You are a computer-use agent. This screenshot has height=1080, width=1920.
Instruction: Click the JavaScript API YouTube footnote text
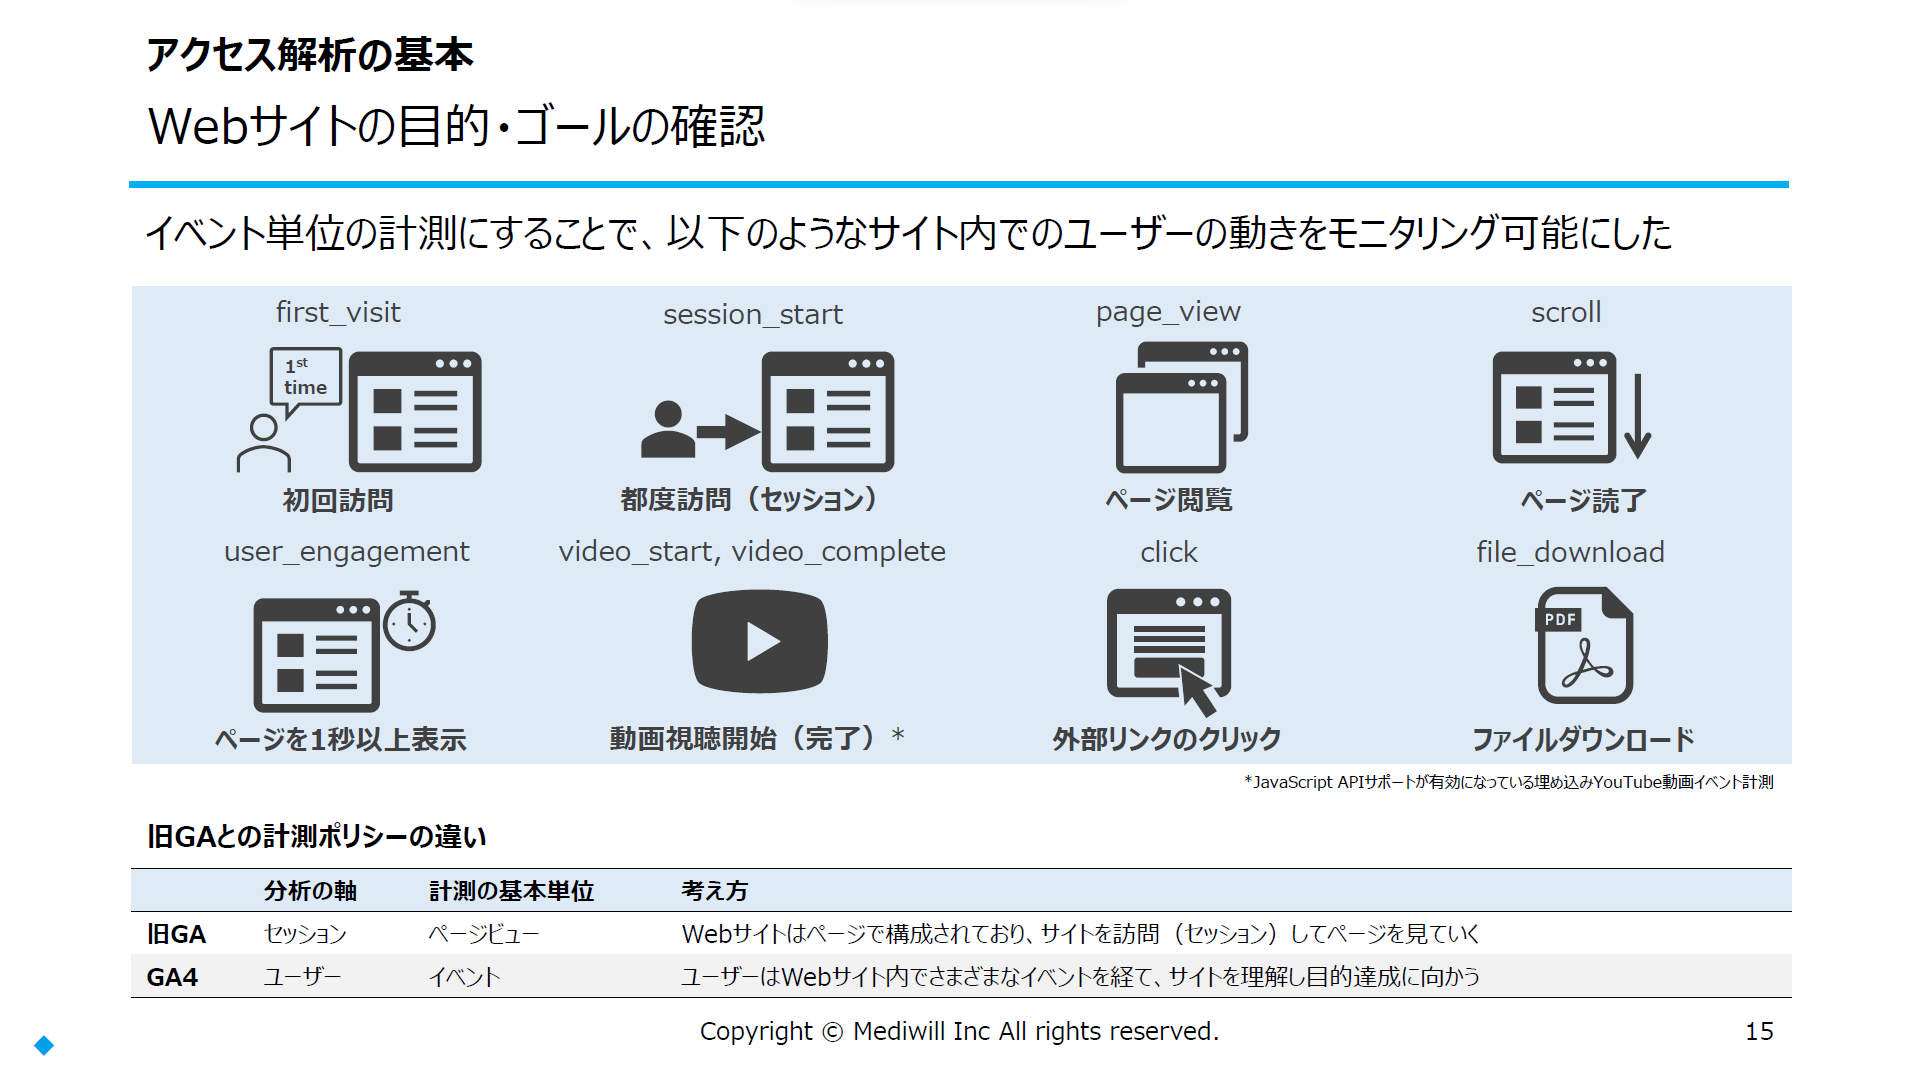click(x=1509, y=782)
